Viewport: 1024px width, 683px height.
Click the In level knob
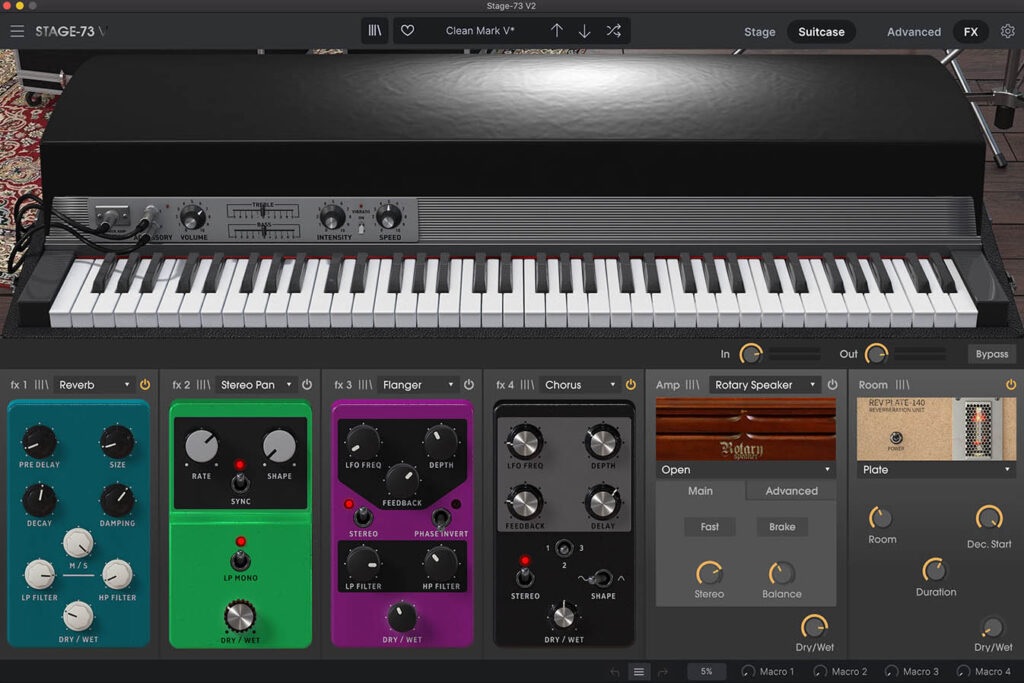click(x=750, y=354)
